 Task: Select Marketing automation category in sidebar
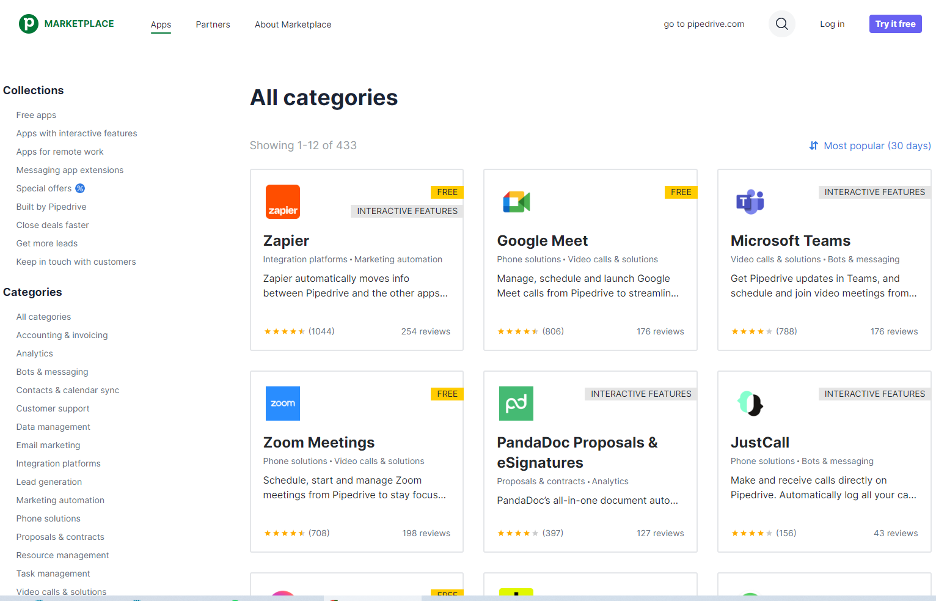click(60, 500)
